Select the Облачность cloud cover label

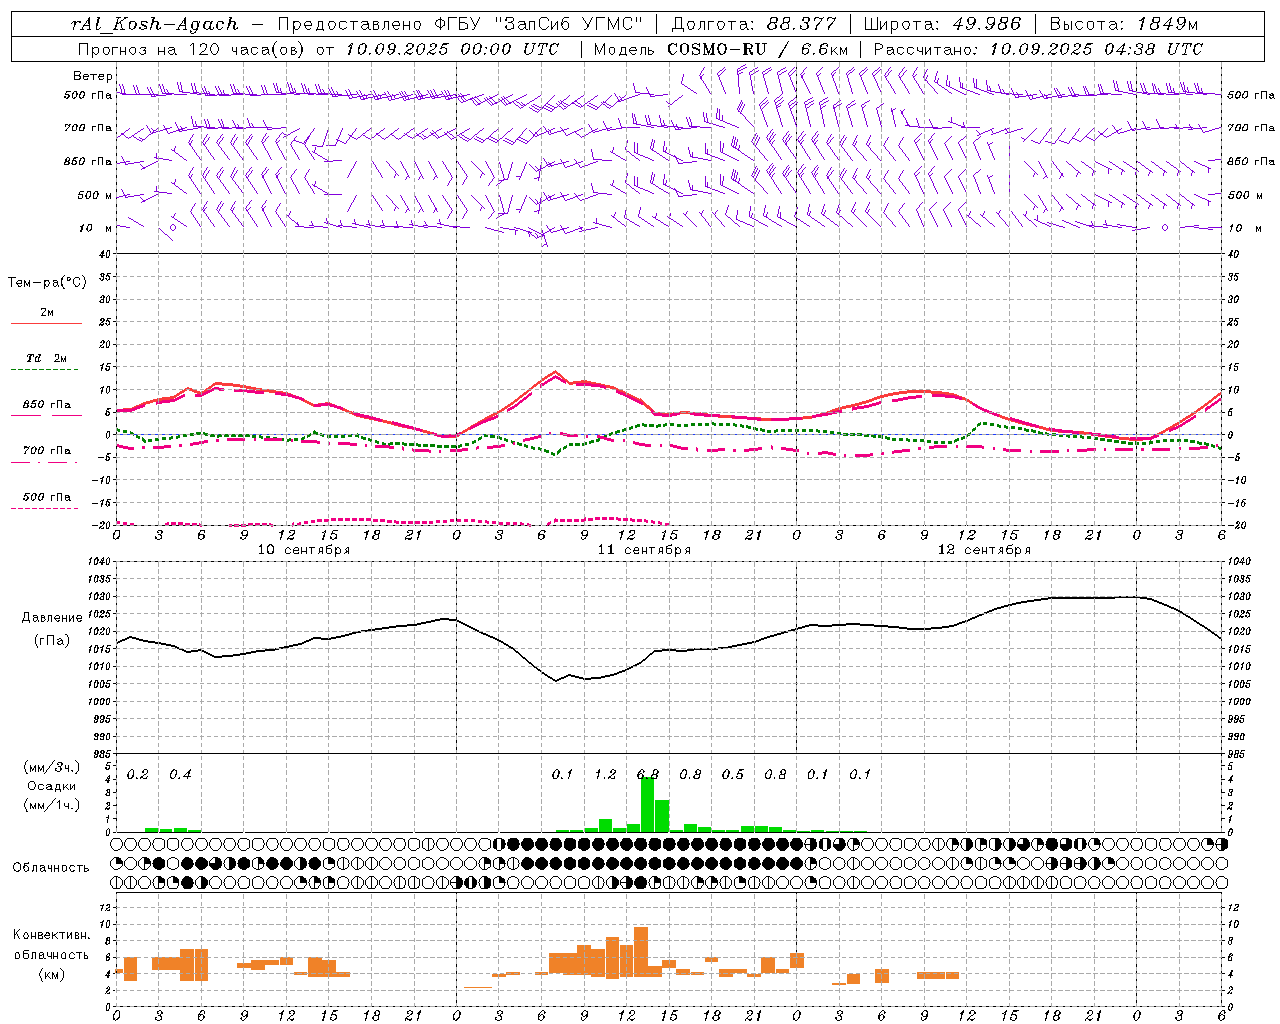tap(51, 868)
